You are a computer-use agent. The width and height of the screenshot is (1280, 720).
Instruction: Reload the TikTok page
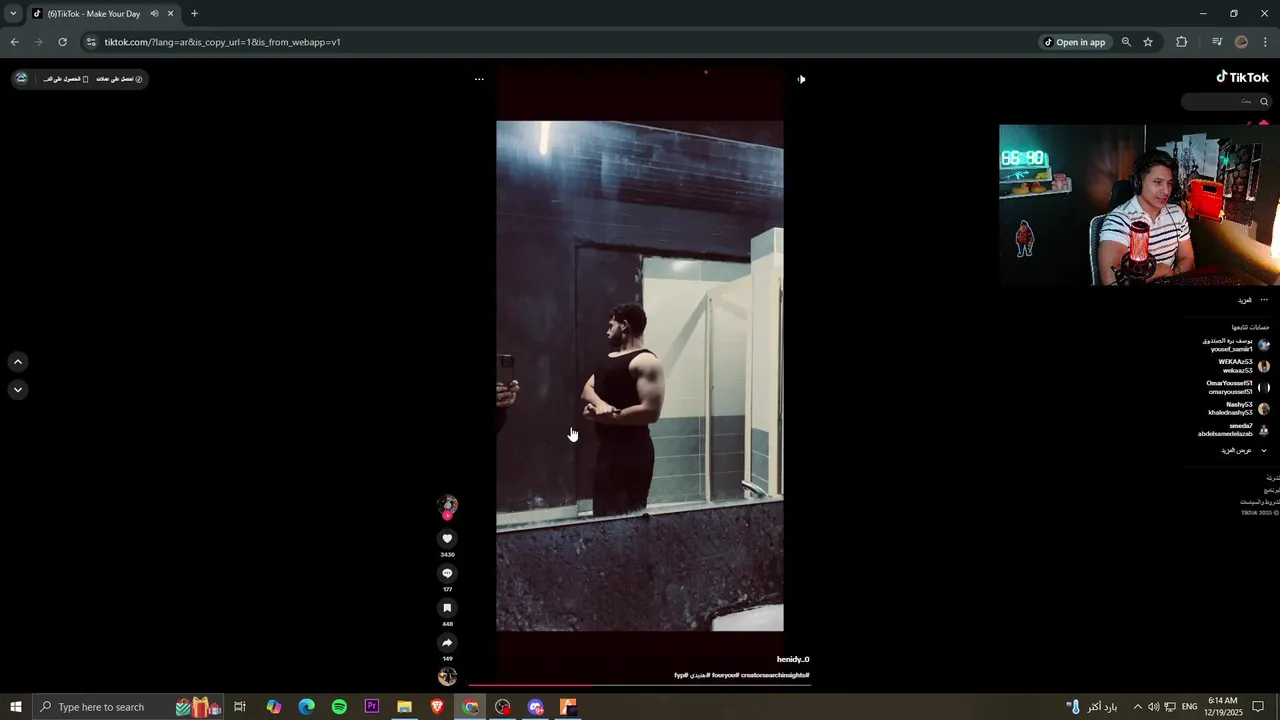pos(62,42)
